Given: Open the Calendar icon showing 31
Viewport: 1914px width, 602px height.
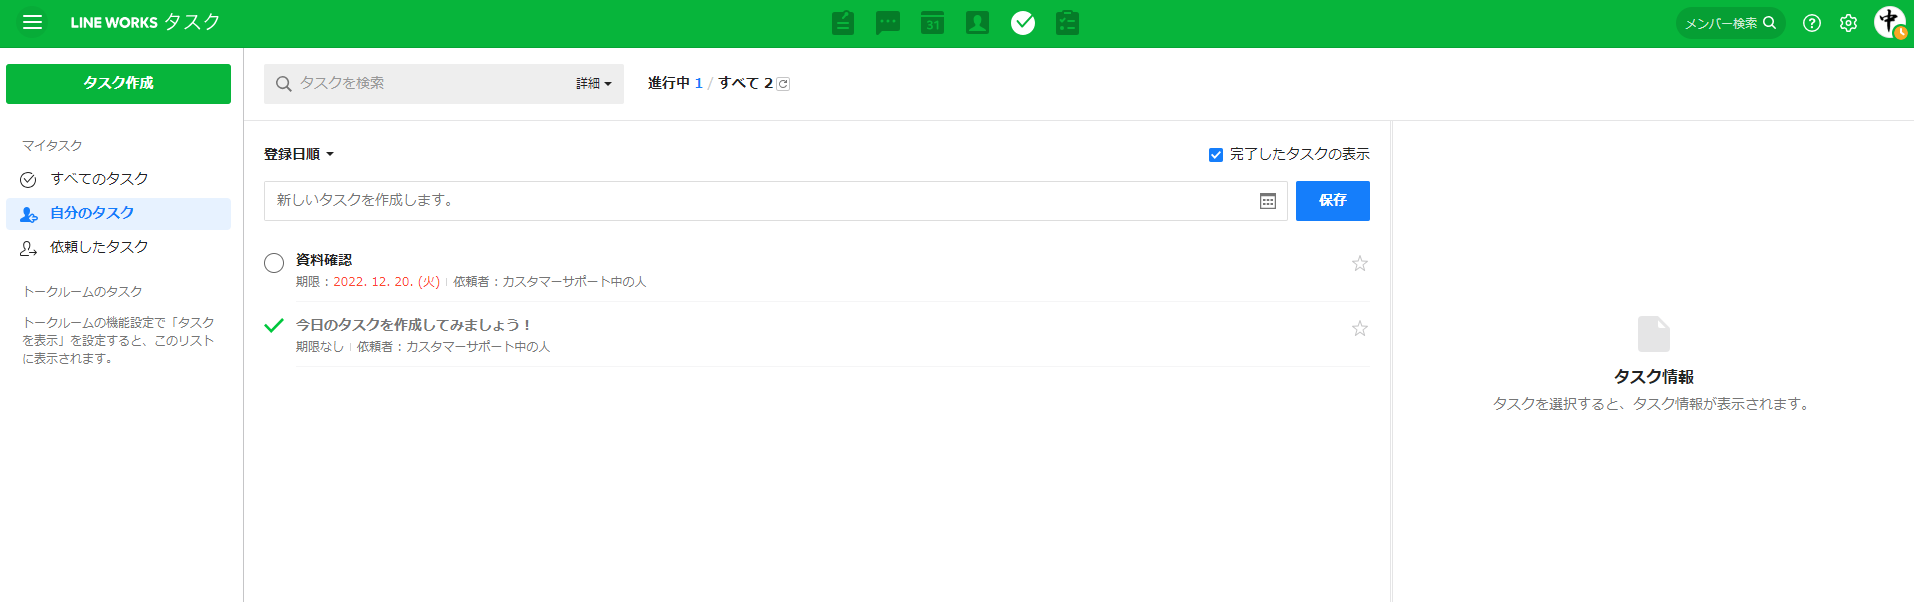Looking at the screenshot, I should (x=932, y=23).
